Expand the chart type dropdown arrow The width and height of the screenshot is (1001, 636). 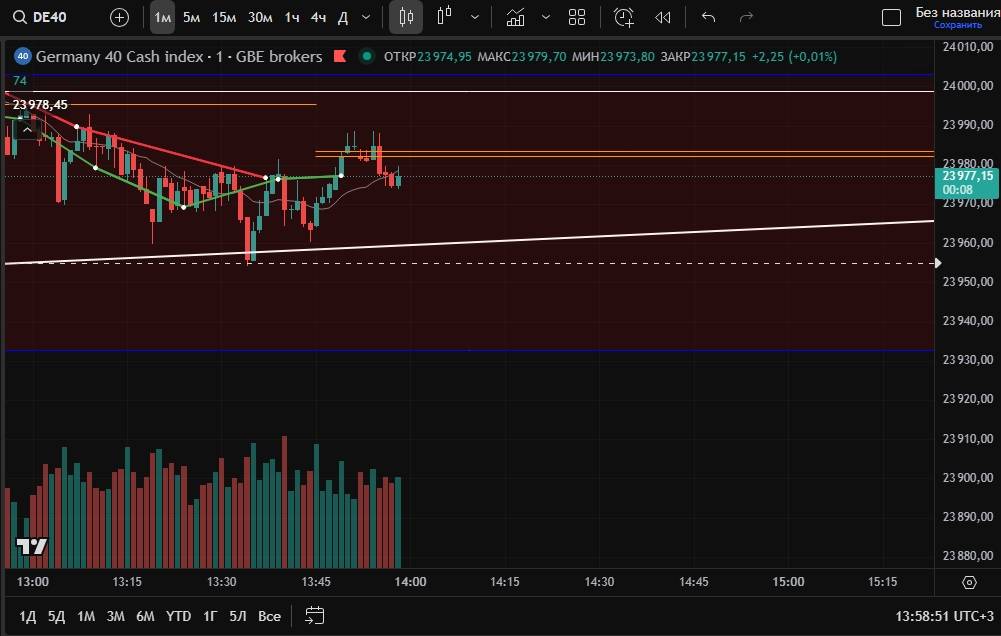click(475, 17)
